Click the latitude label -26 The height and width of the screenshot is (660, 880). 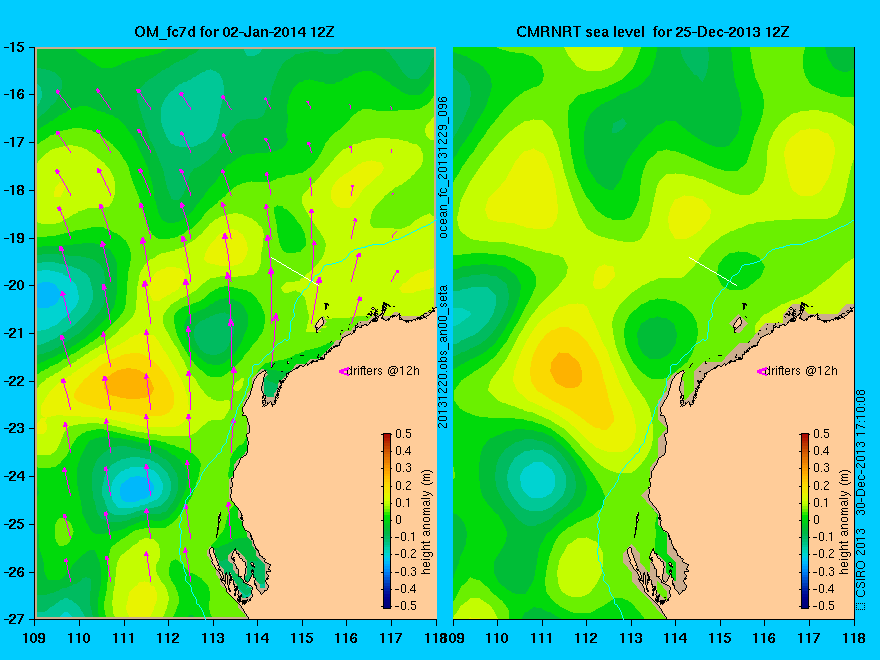click(x=14, y=572)
